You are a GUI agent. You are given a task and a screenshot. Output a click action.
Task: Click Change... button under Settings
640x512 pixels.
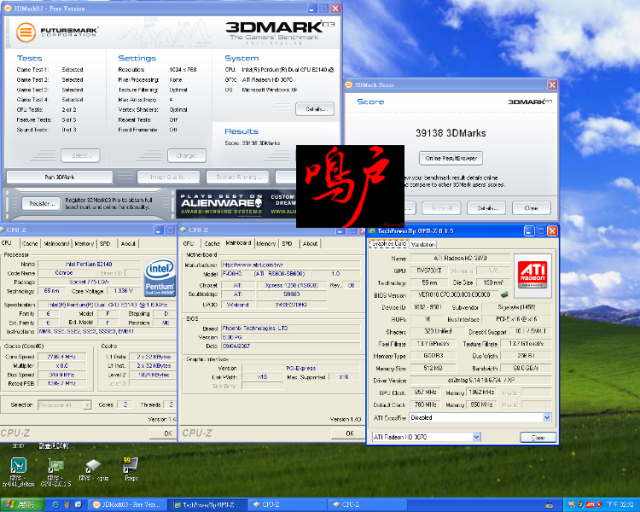tap(187, 156)
